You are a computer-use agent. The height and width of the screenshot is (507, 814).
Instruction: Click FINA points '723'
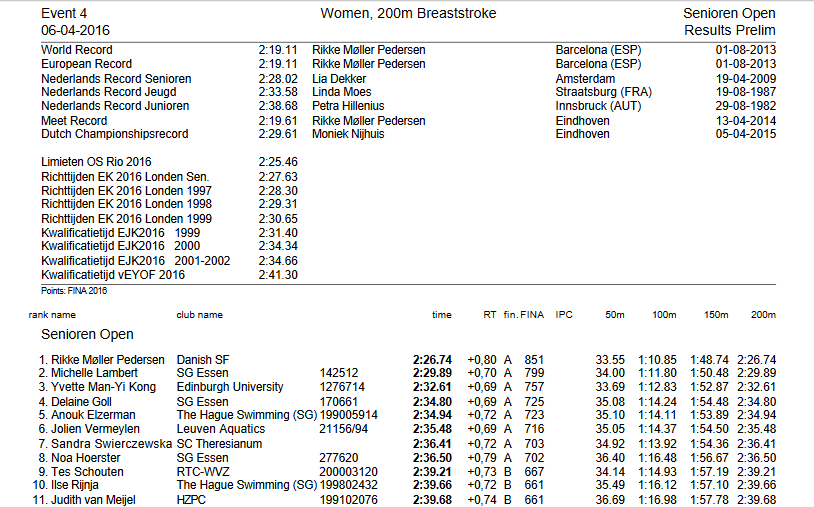coord(534,415)
